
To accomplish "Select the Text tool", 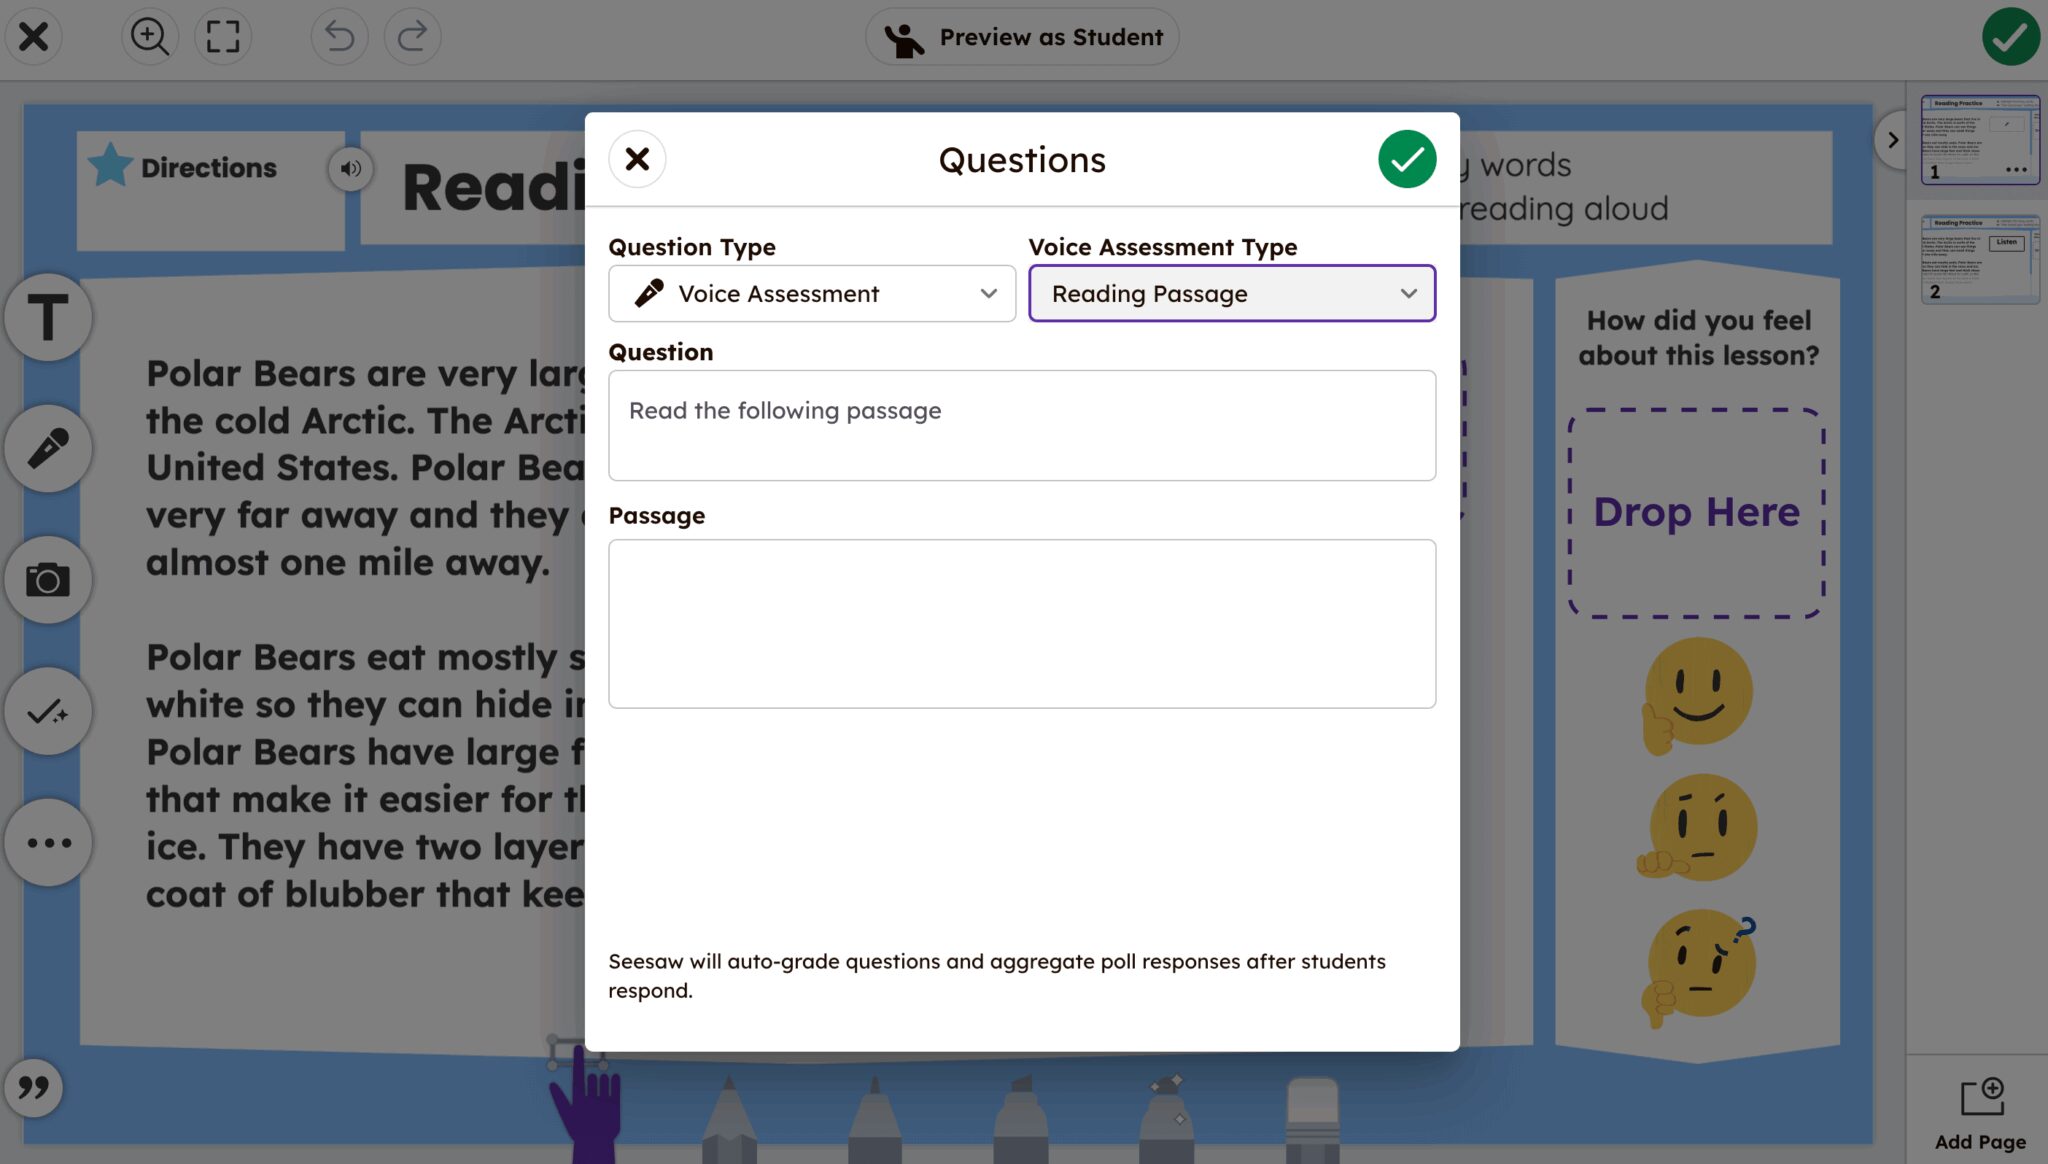I will click(47, 316).
